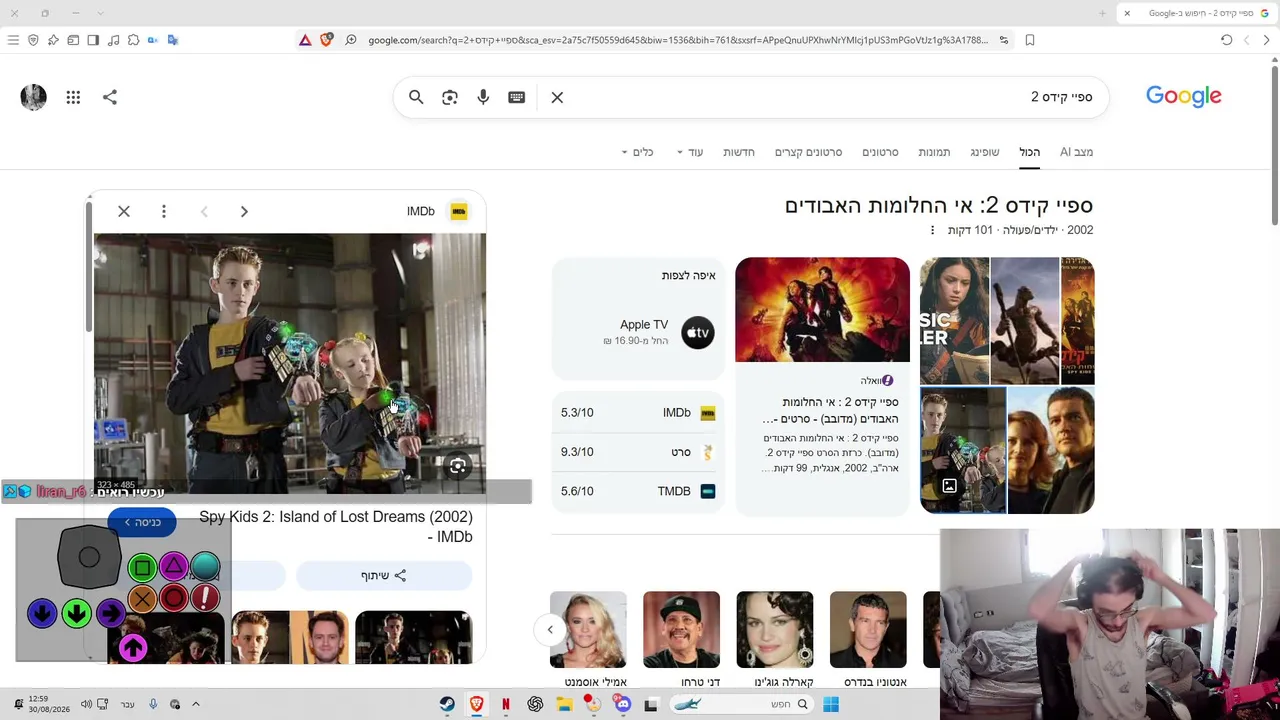Open Brave Rewards triangle icon
The width and height of the screenshot is (1280, 720).
[x=305, y=40]
